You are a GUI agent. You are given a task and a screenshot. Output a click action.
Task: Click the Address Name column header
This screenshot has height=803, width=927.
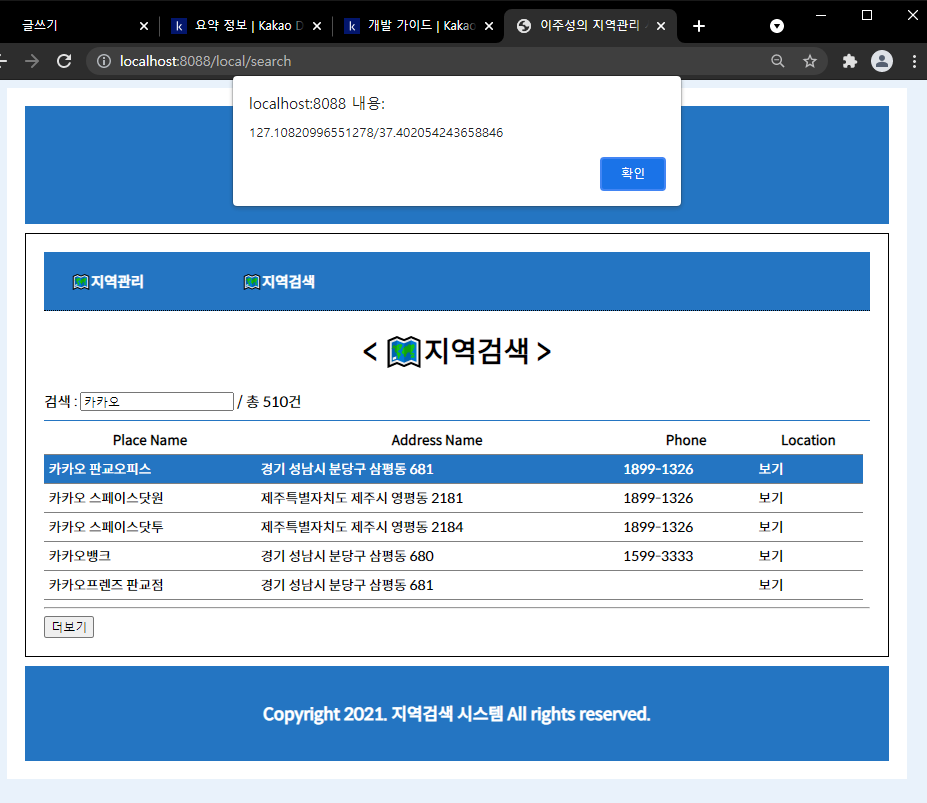point(437,440)
